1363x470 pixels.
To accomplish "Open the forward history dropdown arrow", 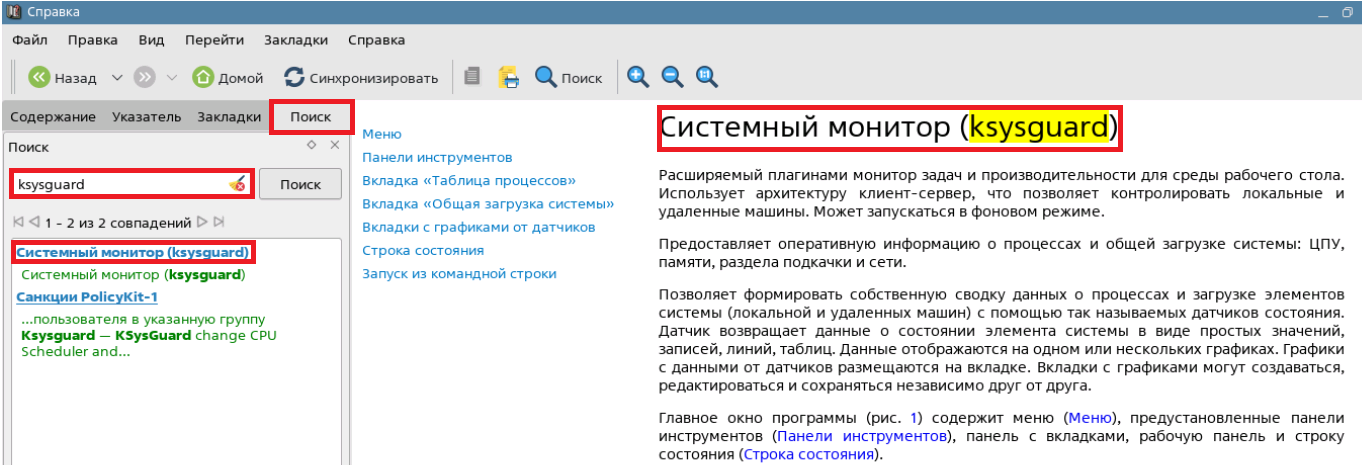I will tap(171, 77).
